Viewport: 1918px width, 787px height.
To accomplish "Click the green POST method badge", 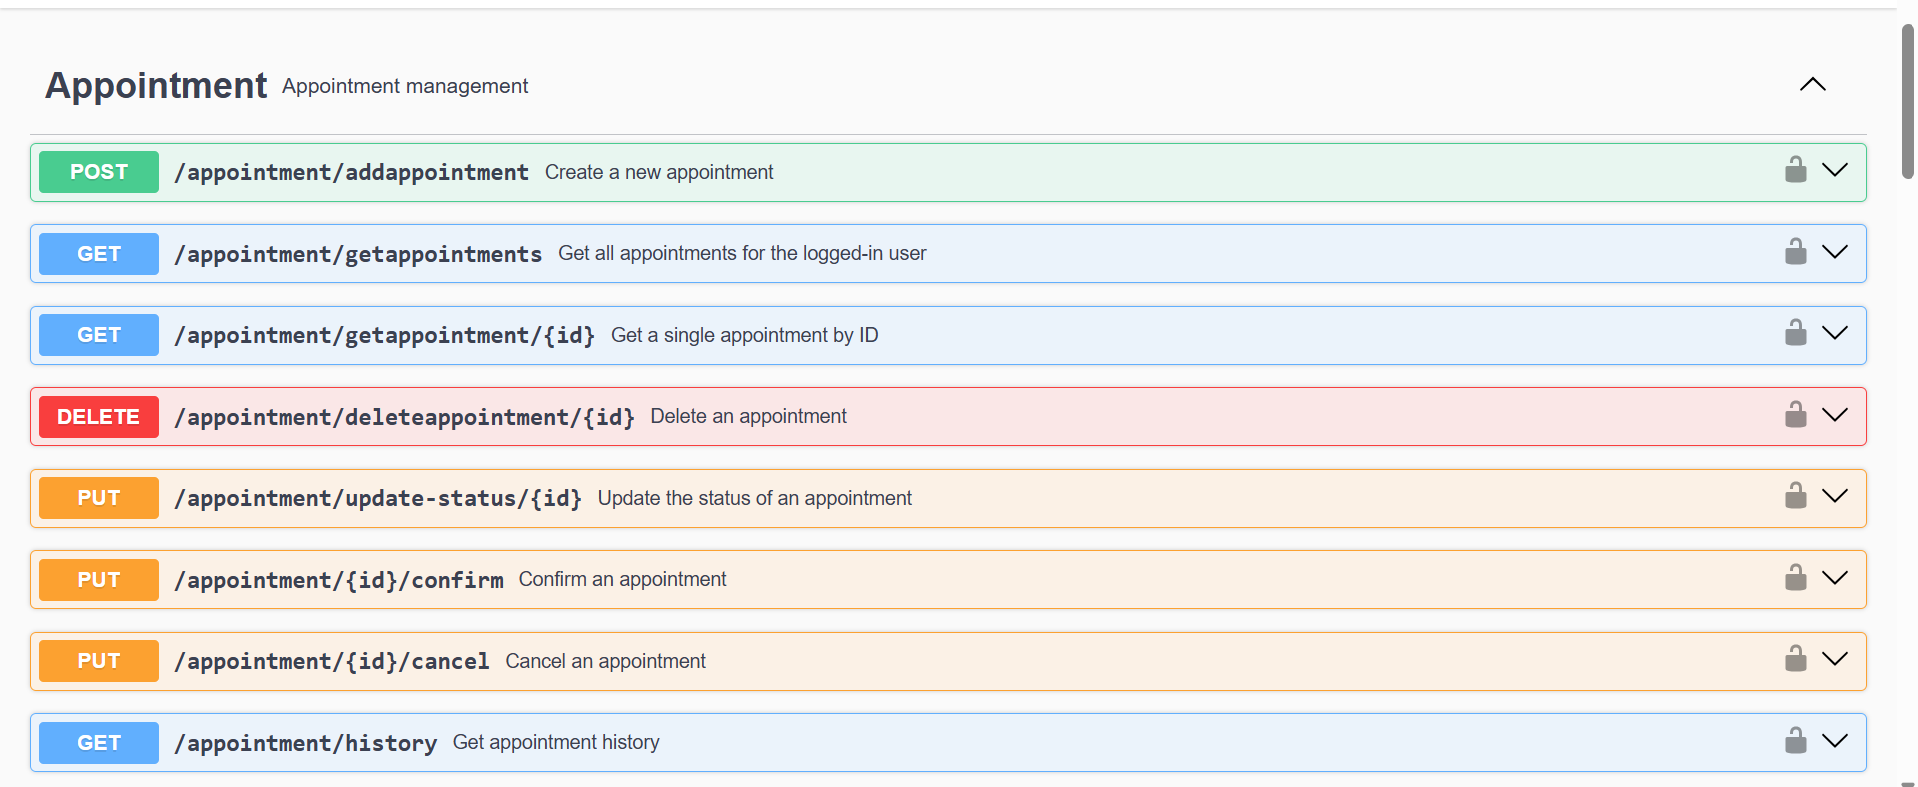I will pos(99,172).
